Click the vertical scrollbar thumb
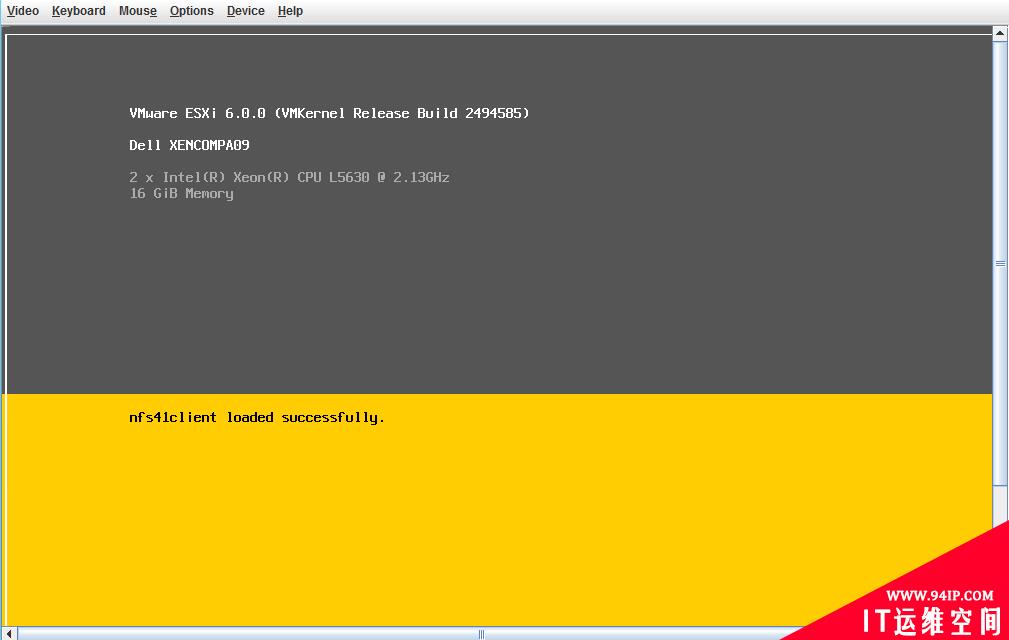This screenshot has height=640, width=1009. [1000, 263]
